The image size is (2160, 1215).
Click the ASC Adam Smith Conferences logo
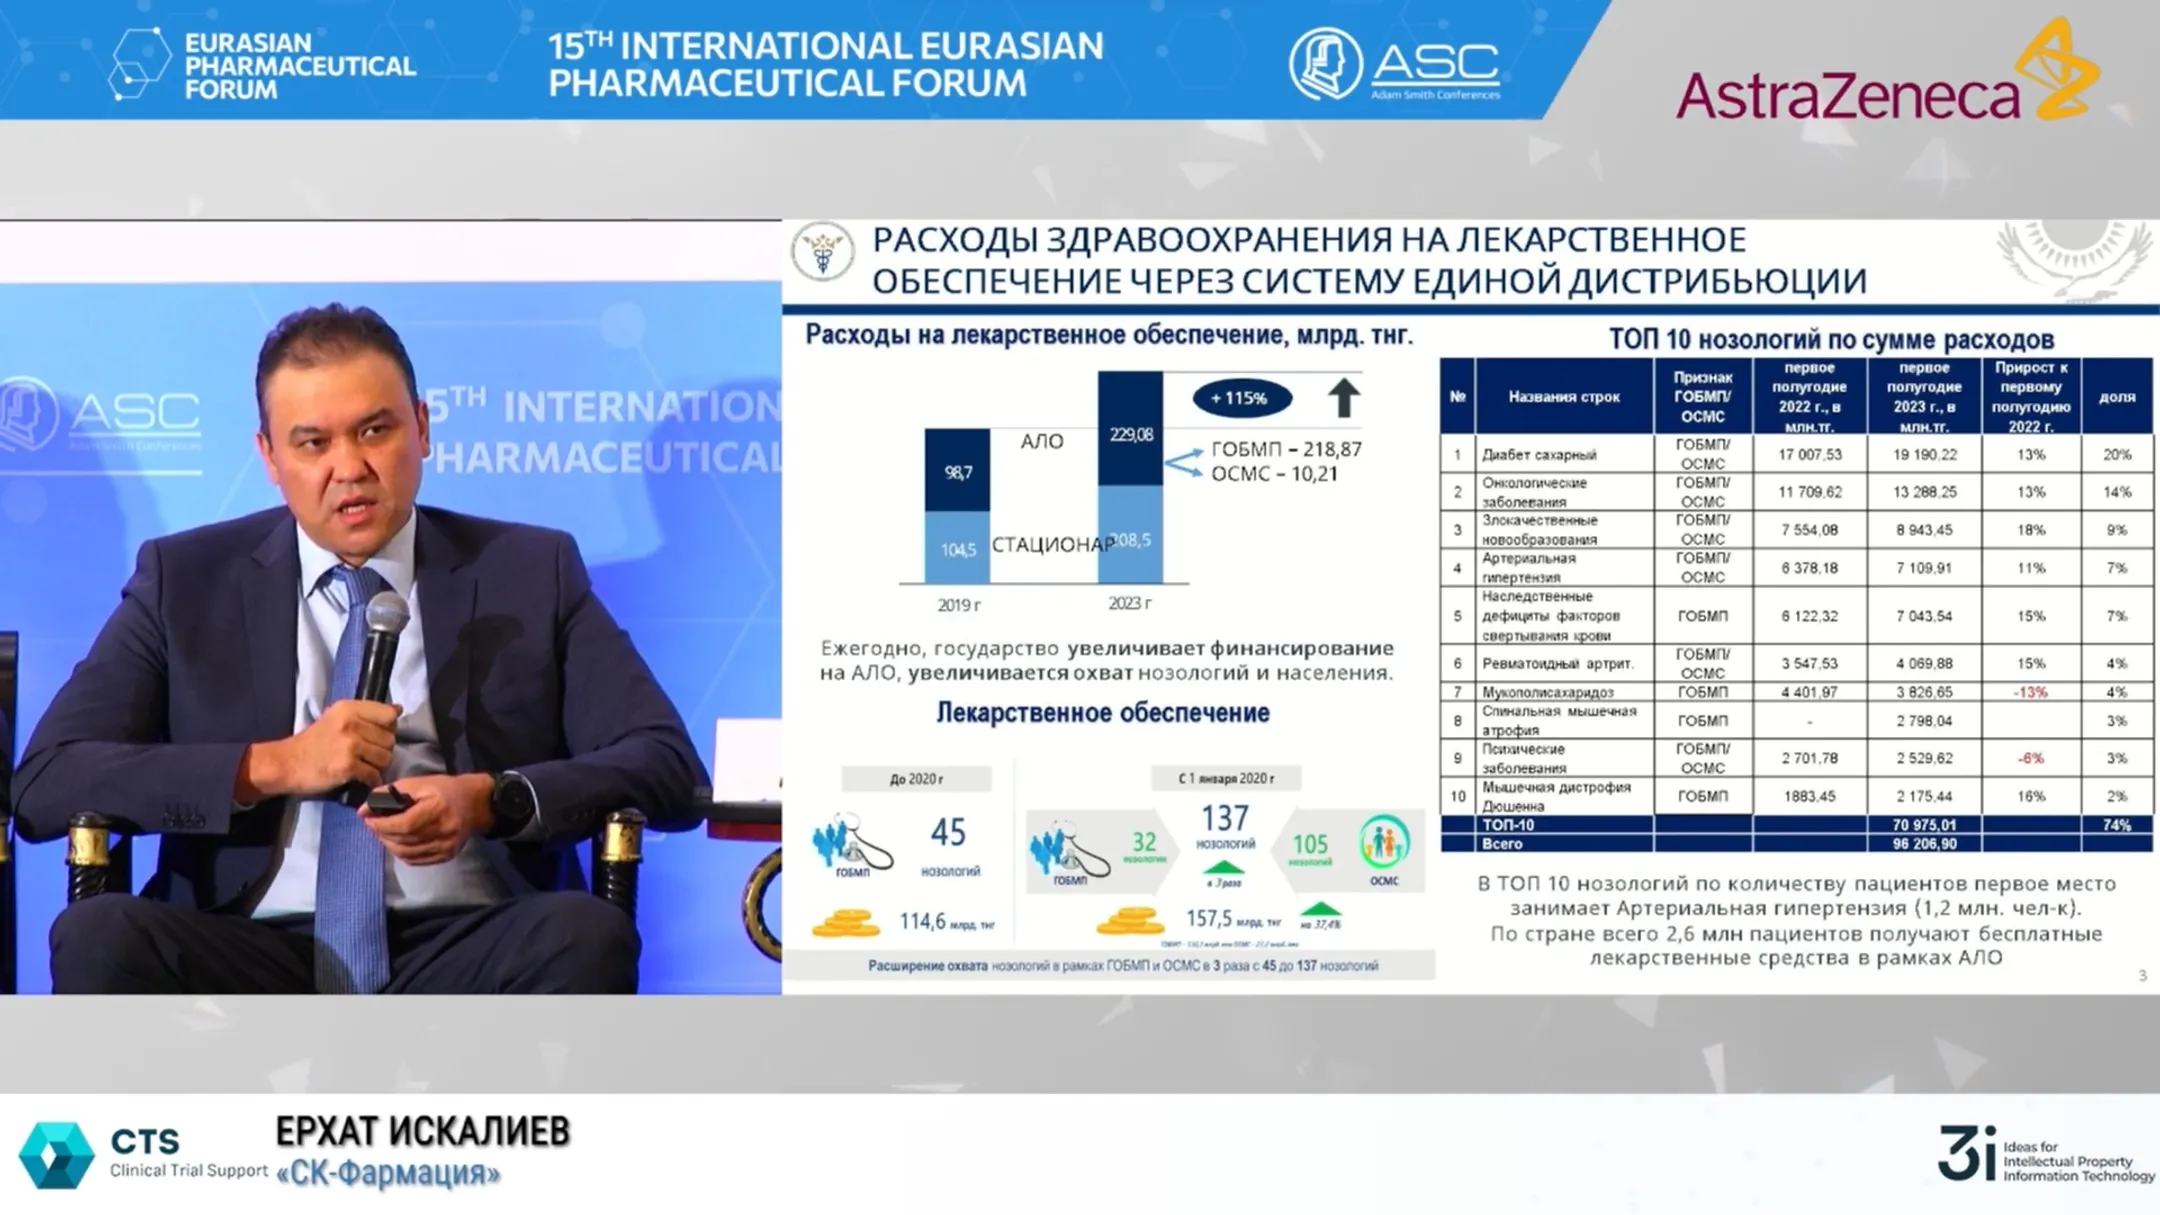click(x=1394, y=64)
